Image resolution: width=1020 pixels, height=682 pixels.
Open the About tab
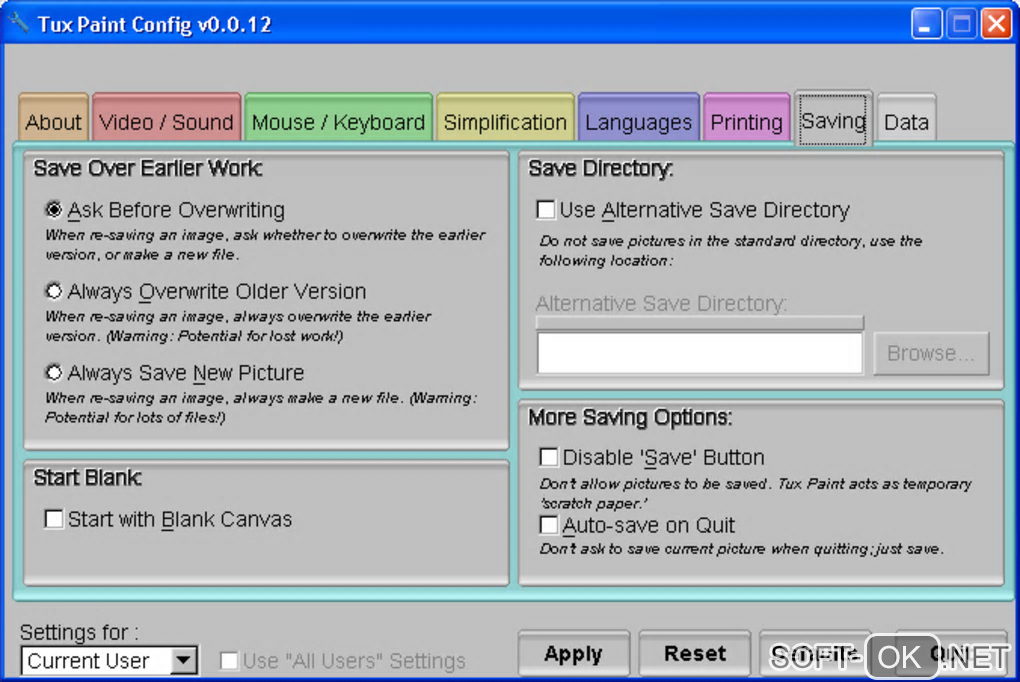coord(53,118)
